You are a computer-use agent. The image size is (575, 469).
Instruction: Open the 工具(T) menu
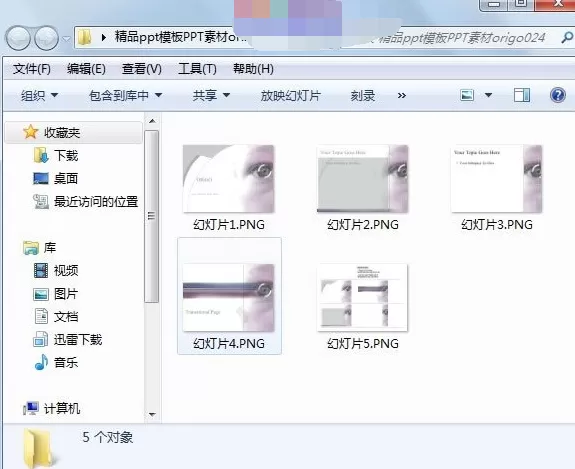[x=197, y=69]
